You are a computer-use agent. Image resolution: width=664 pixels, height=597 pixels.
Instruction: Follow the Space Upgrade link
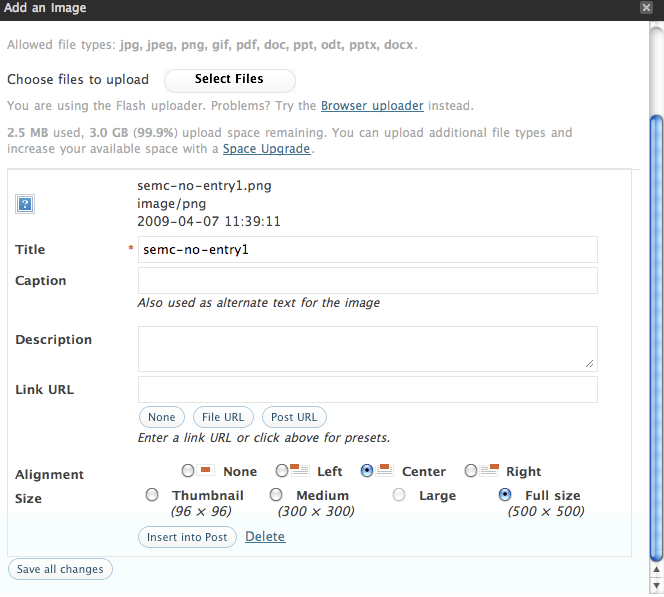[267, 149]
